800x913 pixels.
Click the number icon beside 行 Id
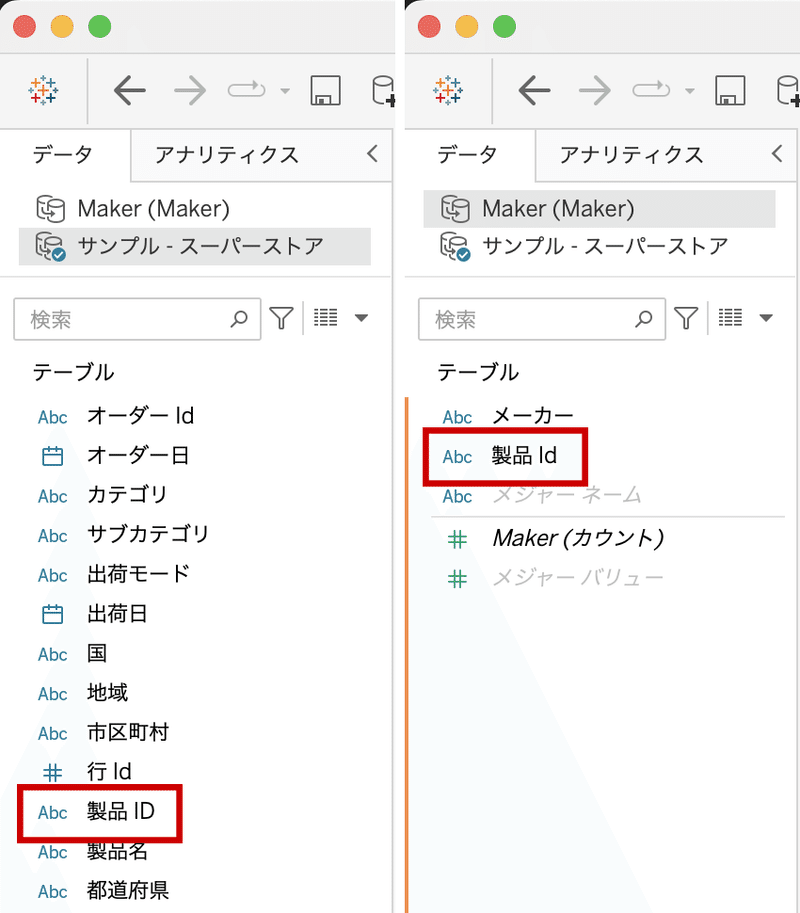tap(52, 773)
